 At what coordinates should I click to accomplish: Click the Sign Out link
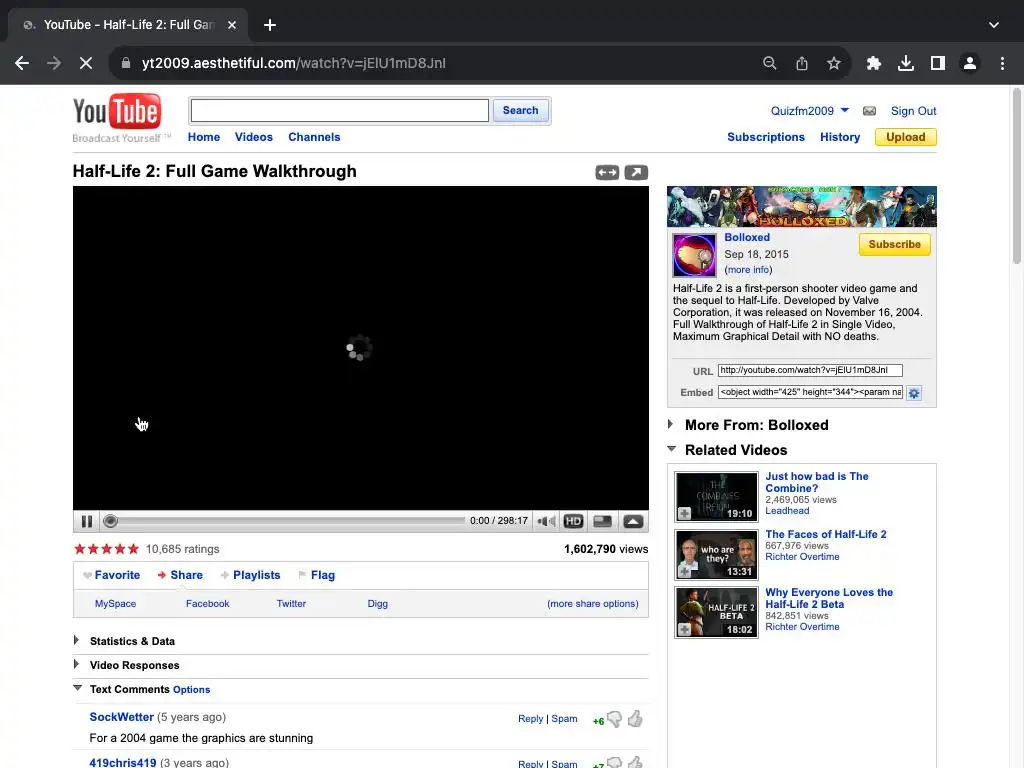tap(914, 111)
